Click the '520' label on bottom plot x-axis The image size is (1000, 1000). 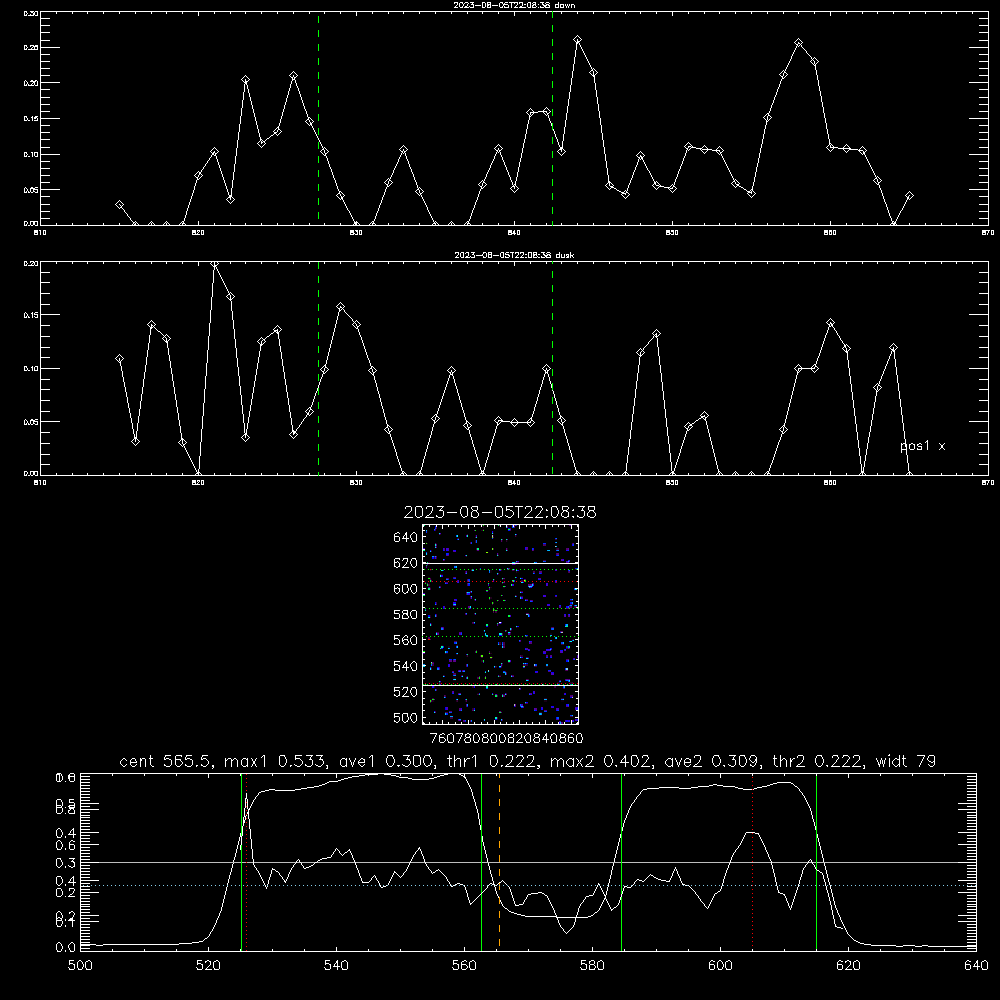(209, 966)
